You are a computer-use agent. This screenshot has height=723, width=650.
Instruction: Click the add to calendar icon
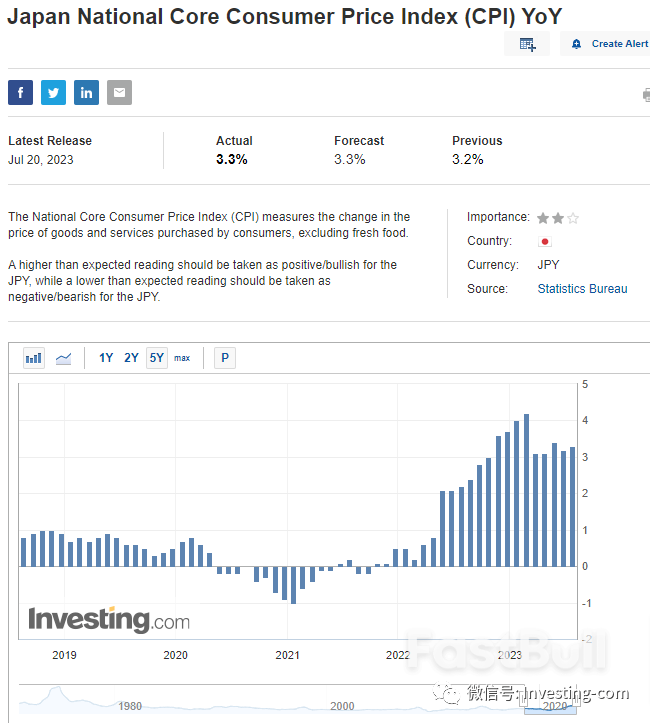pos(527,44)
